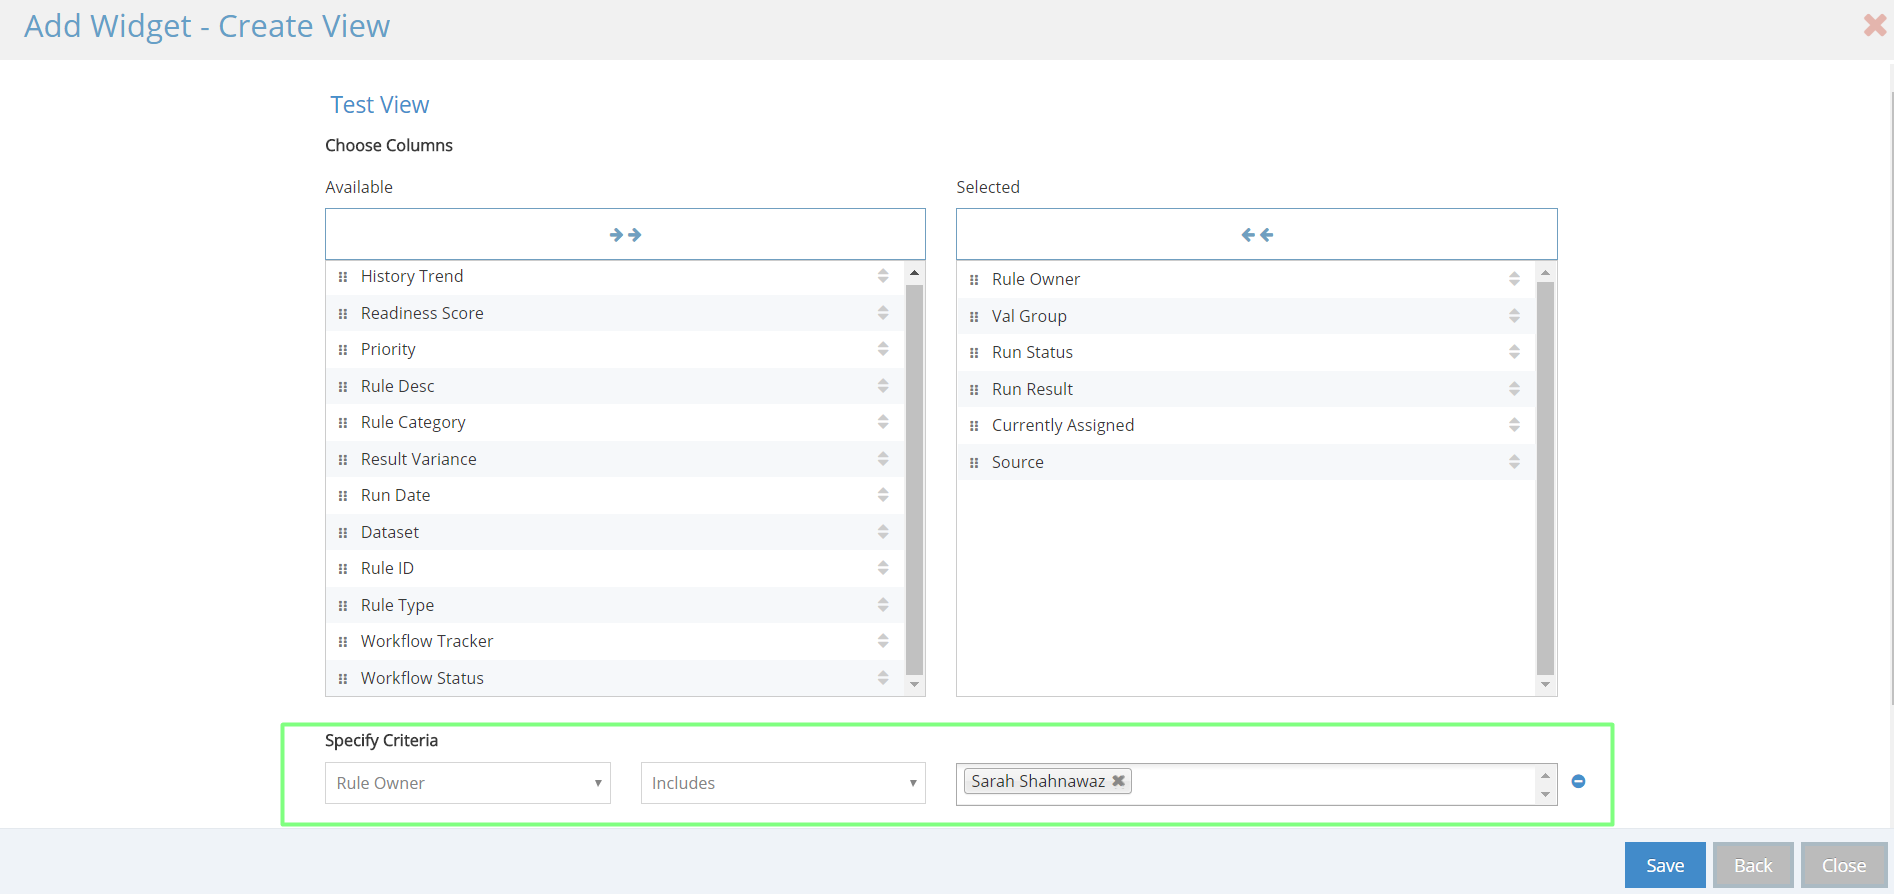Click reorder arrows on Rule Owner selected row
This screenshot has height=894, width=1894.
[x=1514, y=279]
